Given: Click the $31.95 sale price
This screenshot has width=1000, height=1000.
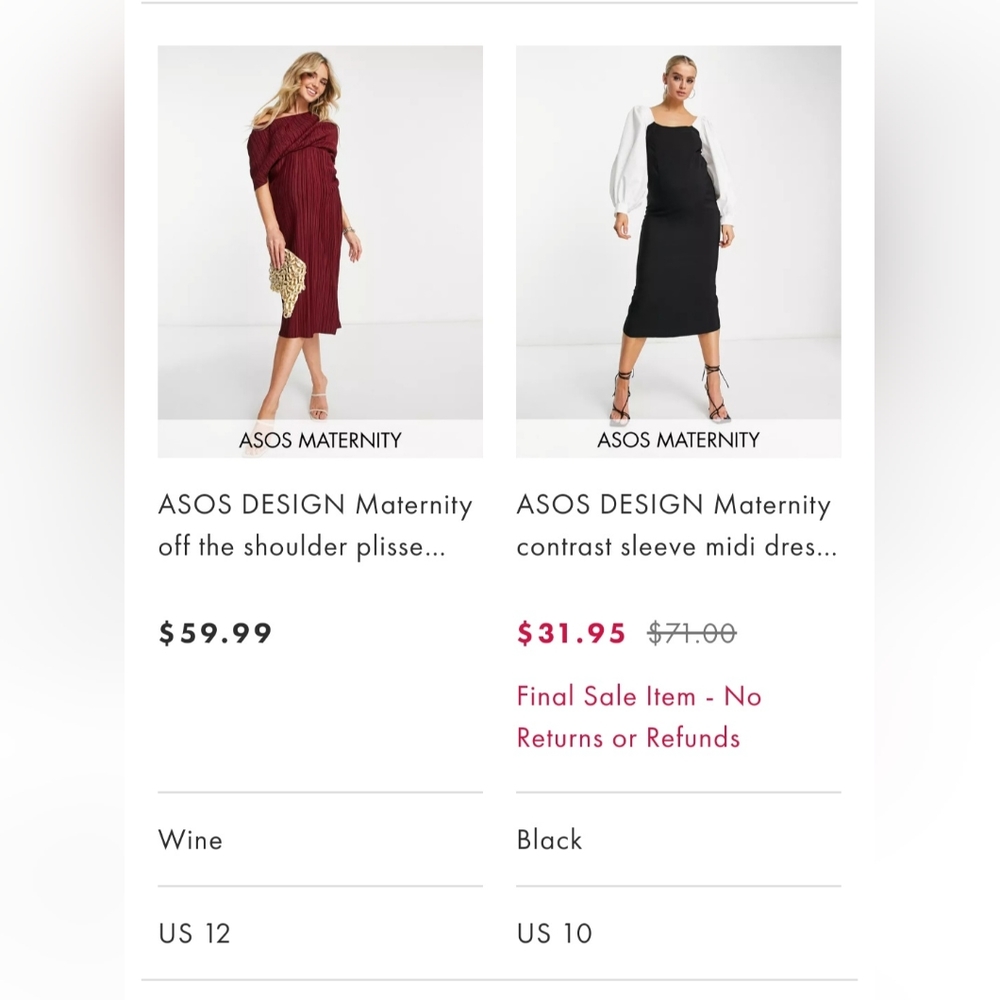Looking at the screenshot, I should (571, 632).
